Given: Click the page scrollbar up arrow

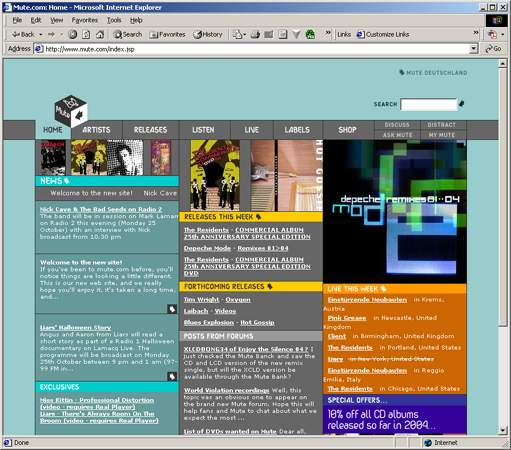Looking at the screenshot, I should 503,63.
